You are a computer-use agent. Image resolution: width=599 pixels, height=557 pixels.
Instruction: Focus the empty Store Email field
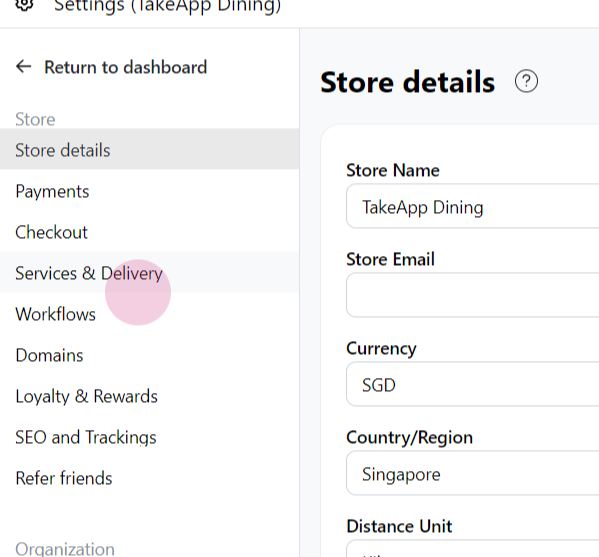click(x=473, y=295)
